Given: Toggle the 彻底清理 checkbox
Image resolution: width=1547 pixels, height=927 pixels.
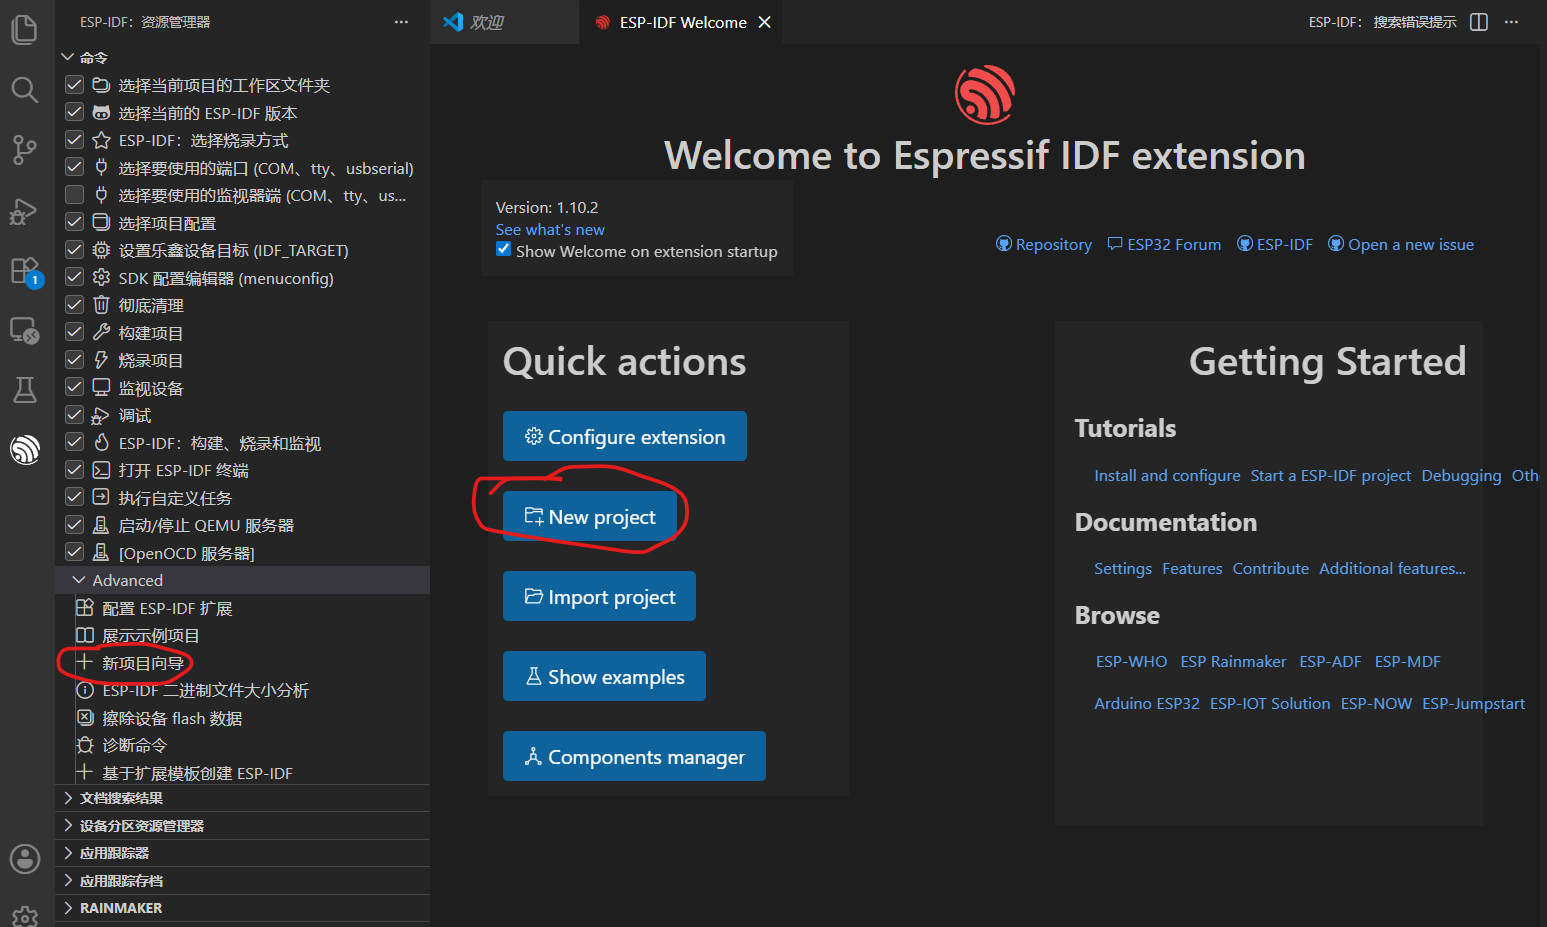Looking at the screenshot, I should click(x=74, y=305).
